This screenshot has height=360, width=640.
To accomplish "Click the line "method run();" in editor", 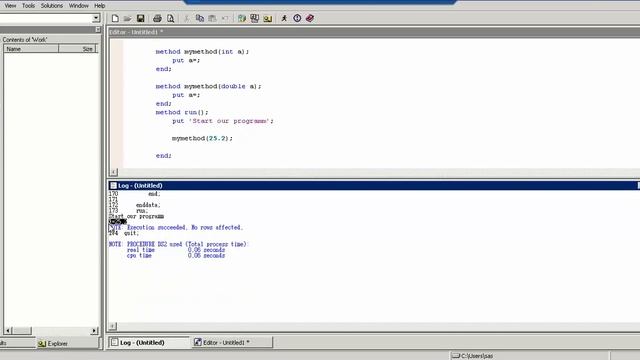I will click(182, 112).
